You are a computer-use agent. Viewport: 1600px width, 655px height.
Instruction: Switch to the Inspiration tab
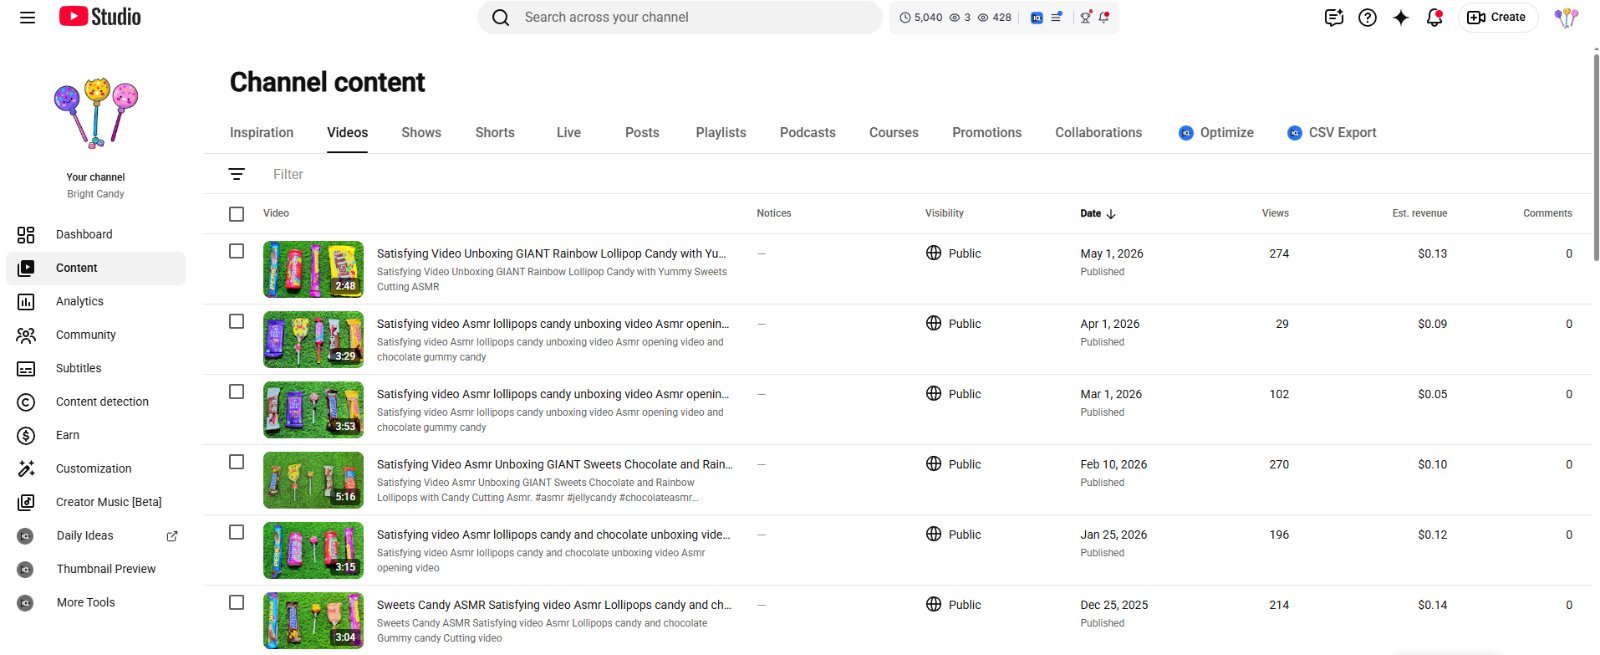pos(262,132)
